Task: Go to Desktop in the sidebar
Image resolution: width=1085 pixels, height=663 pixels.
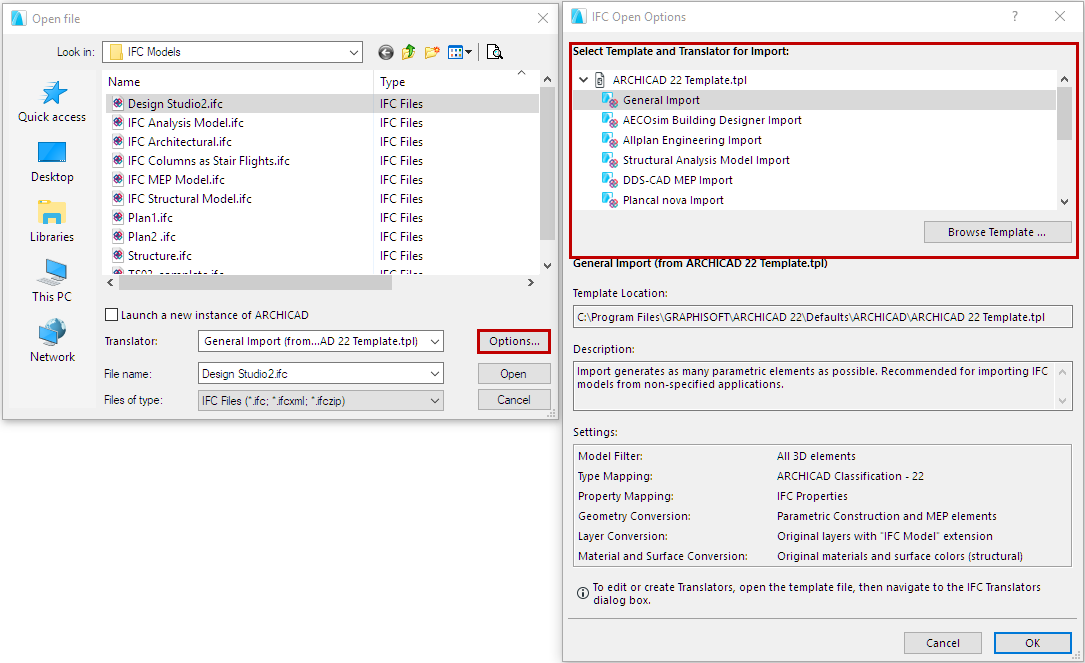Action: coord(52,162)
